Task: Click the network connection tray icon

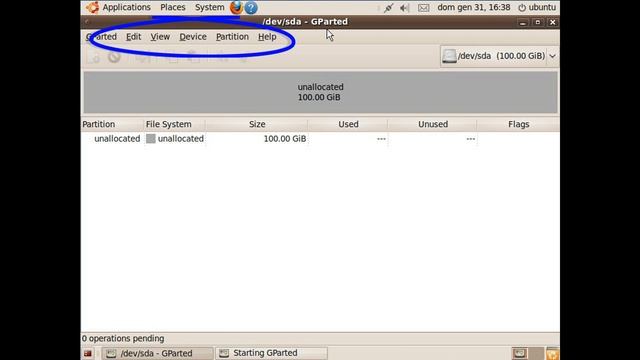Action: 388,8
